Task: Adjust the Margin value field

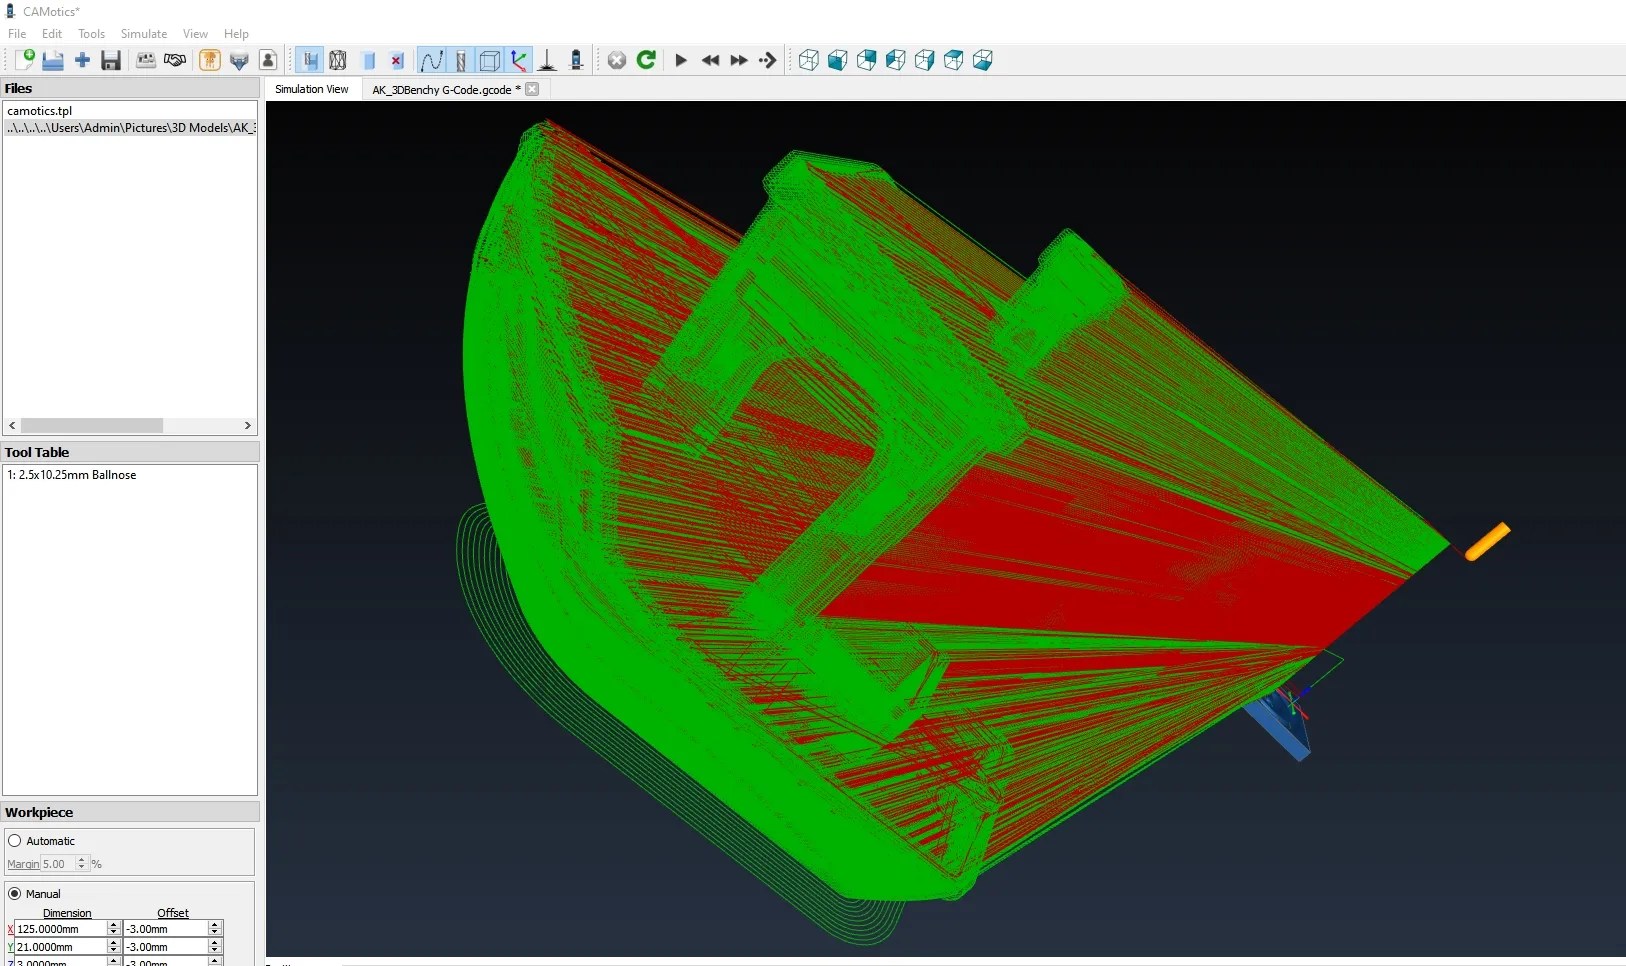Action: [x=55, y=864]
